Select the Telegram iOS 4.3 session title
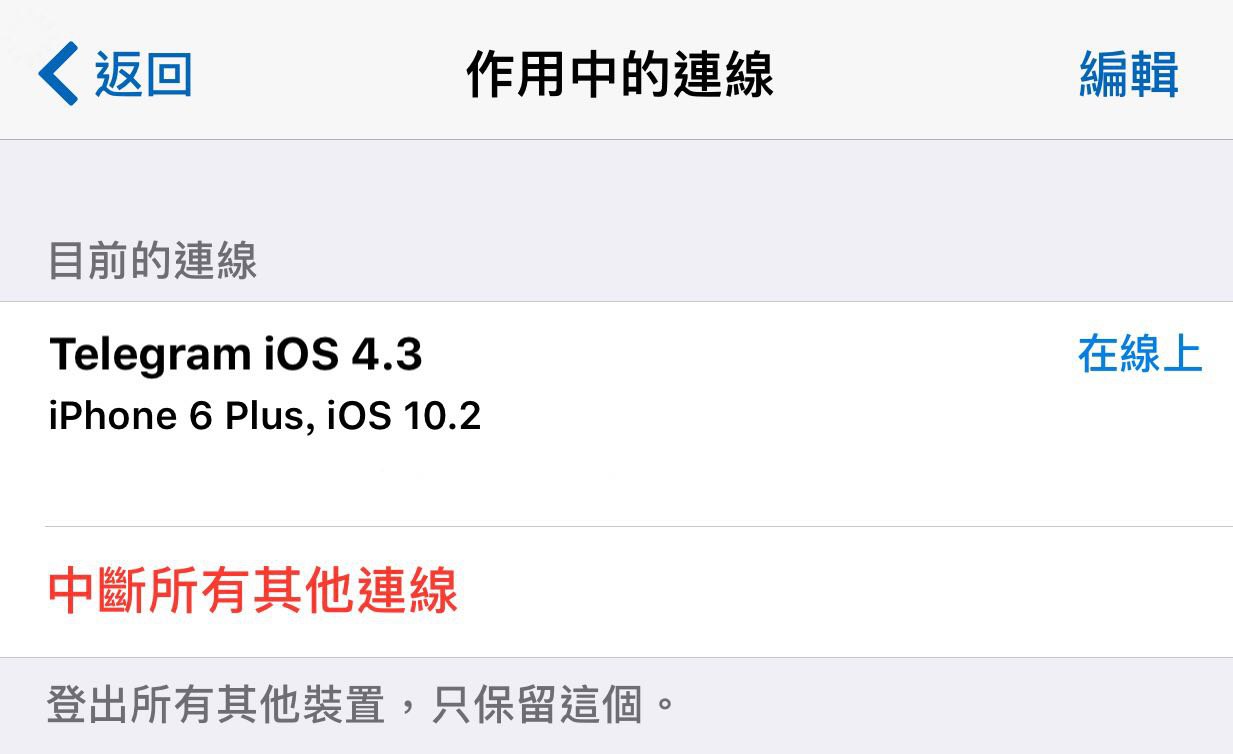Image resolution: width=1233 pixels, height=754 pixels. 236,354
